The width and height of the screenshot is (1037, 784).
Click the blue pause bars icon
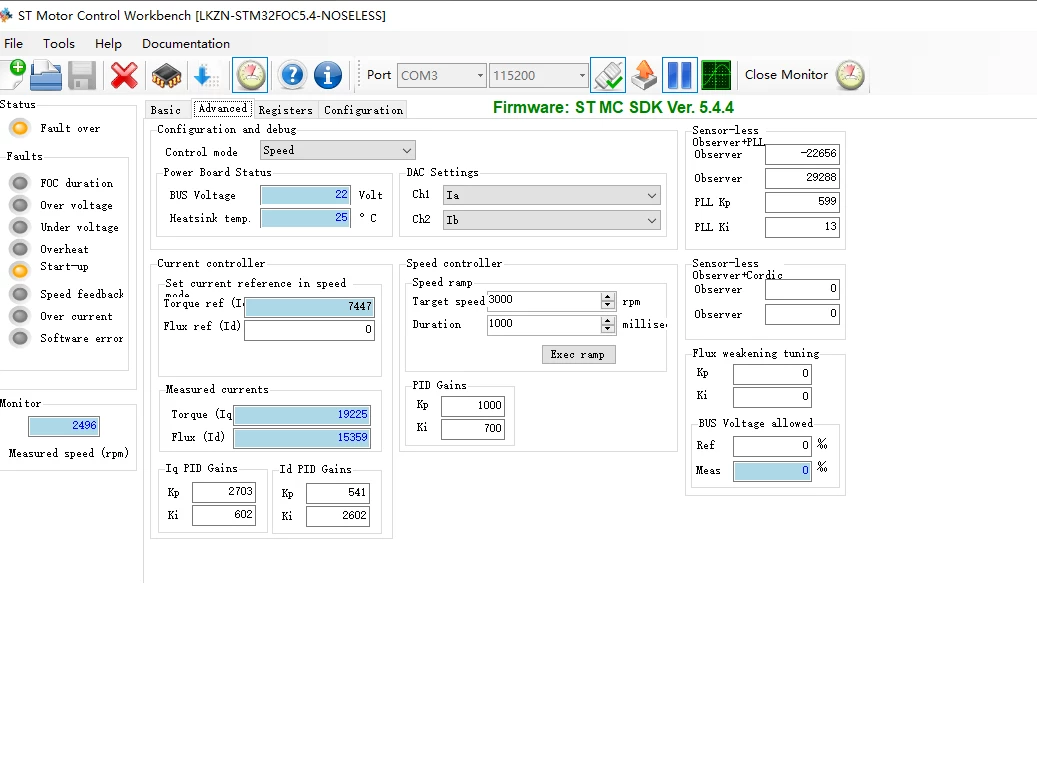[680, 75]
